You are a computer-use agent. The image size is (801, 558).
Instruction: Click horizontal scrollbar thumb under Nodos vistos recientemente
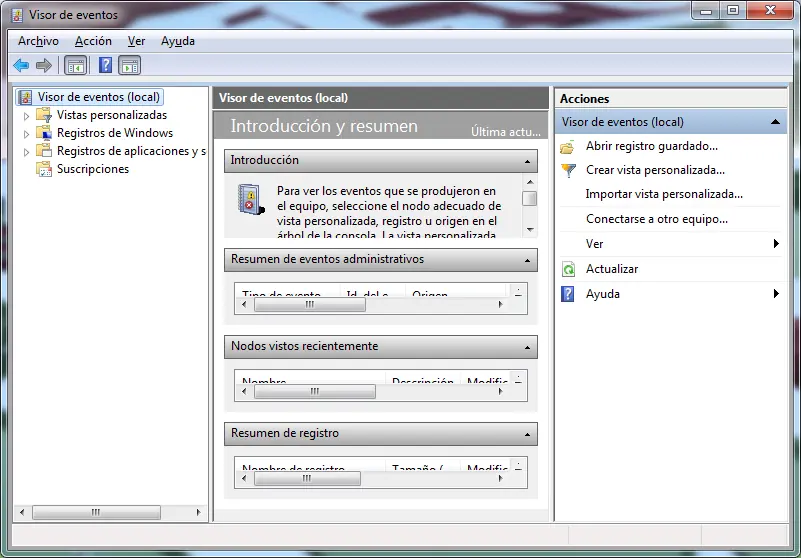[315, 391]
